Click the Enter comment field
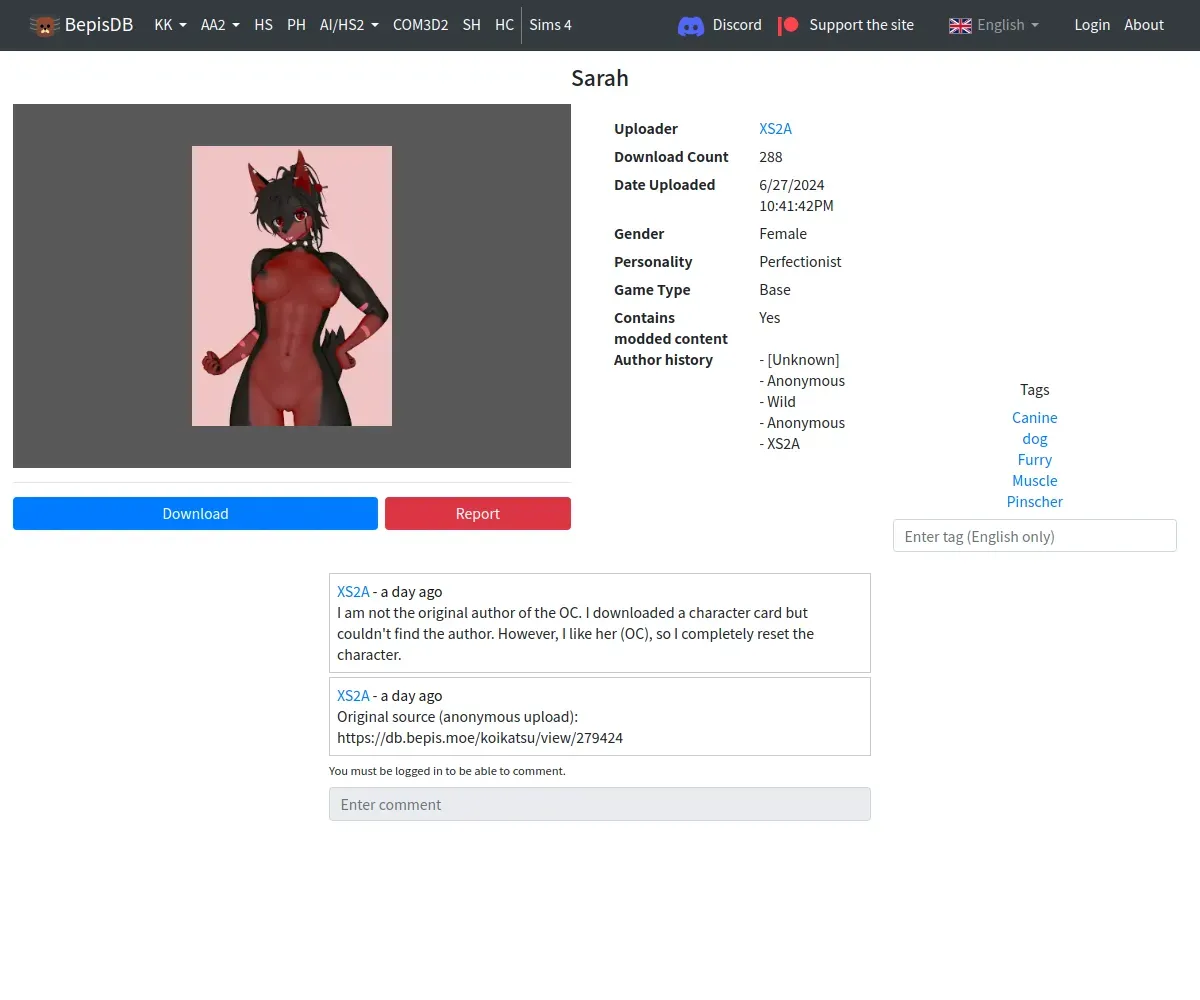This screenshot has width=1200, height=1000. click(x=600, y=804)
